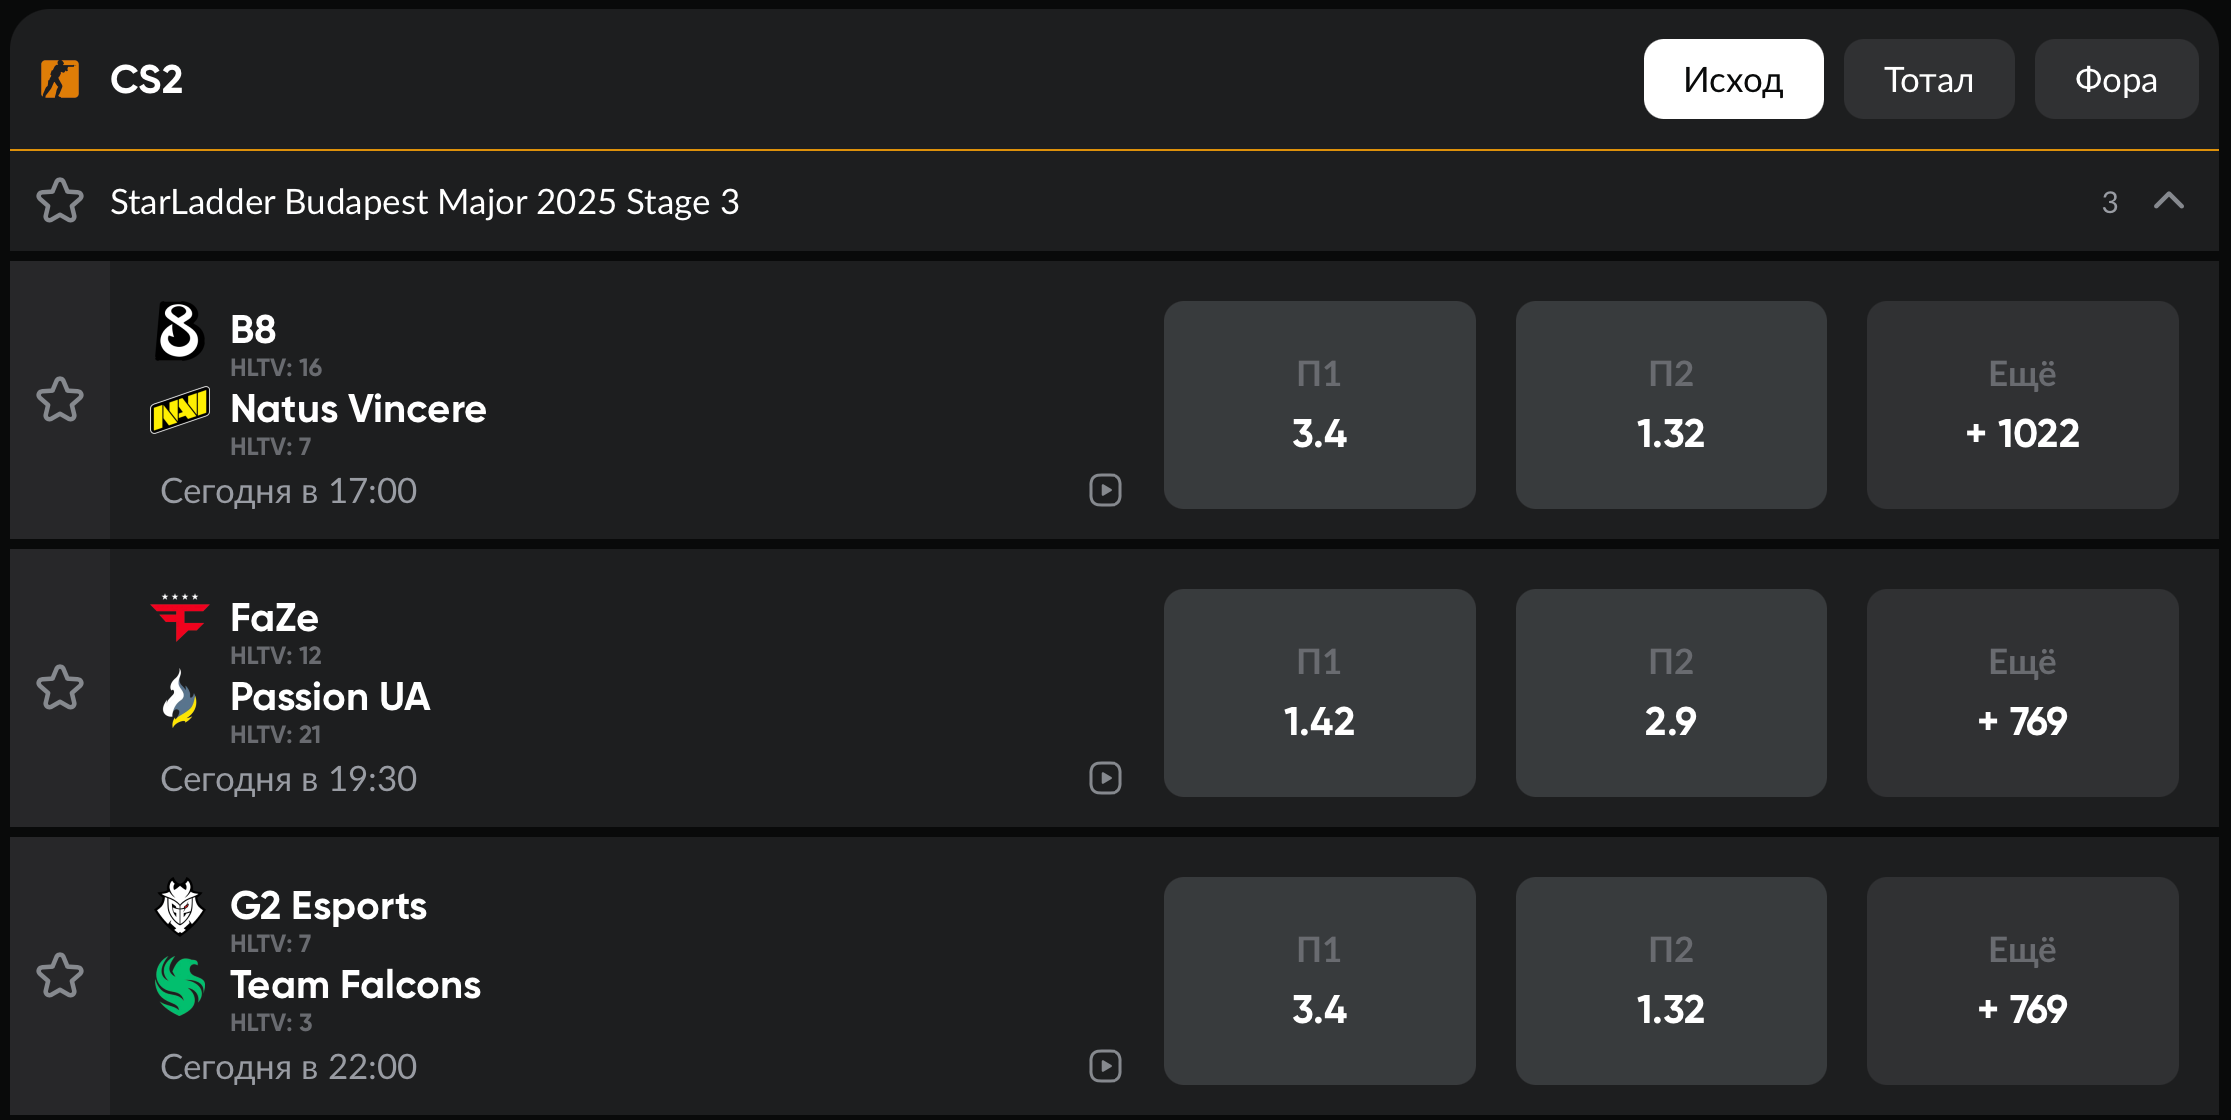Open live stream for FaZe match

[1105, 778]
